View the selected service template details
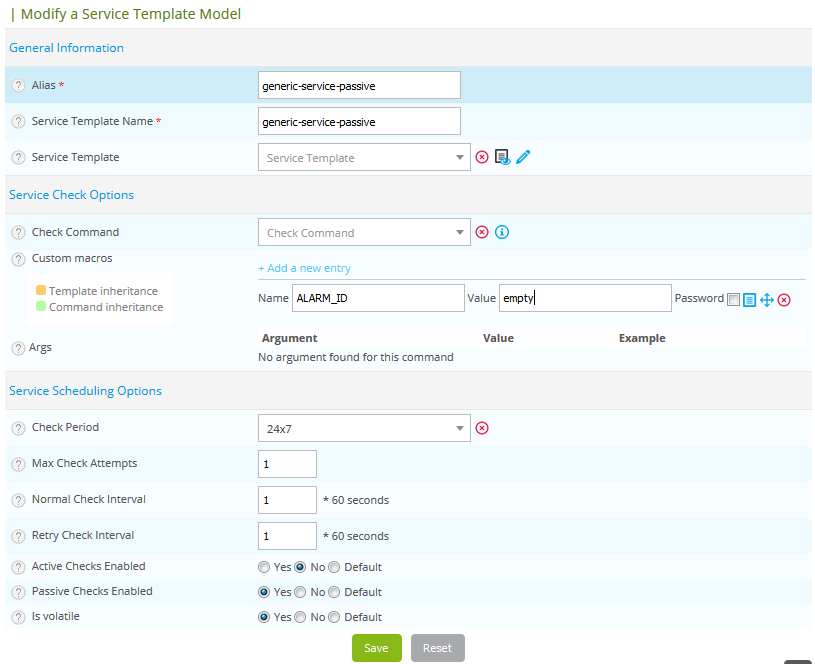This screenshot has height=664, width=815. (502, 157)
